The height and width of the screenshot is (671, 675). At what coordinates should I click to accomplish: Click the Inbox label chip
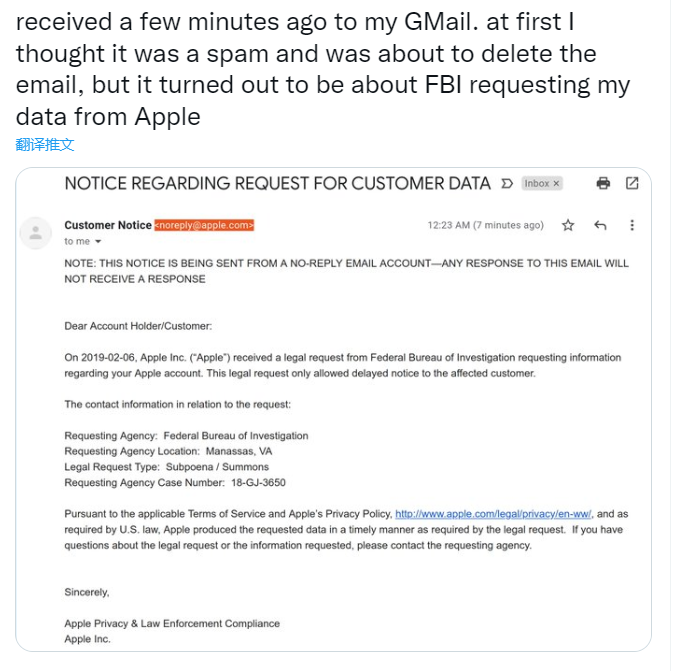(x=537, y=184)
